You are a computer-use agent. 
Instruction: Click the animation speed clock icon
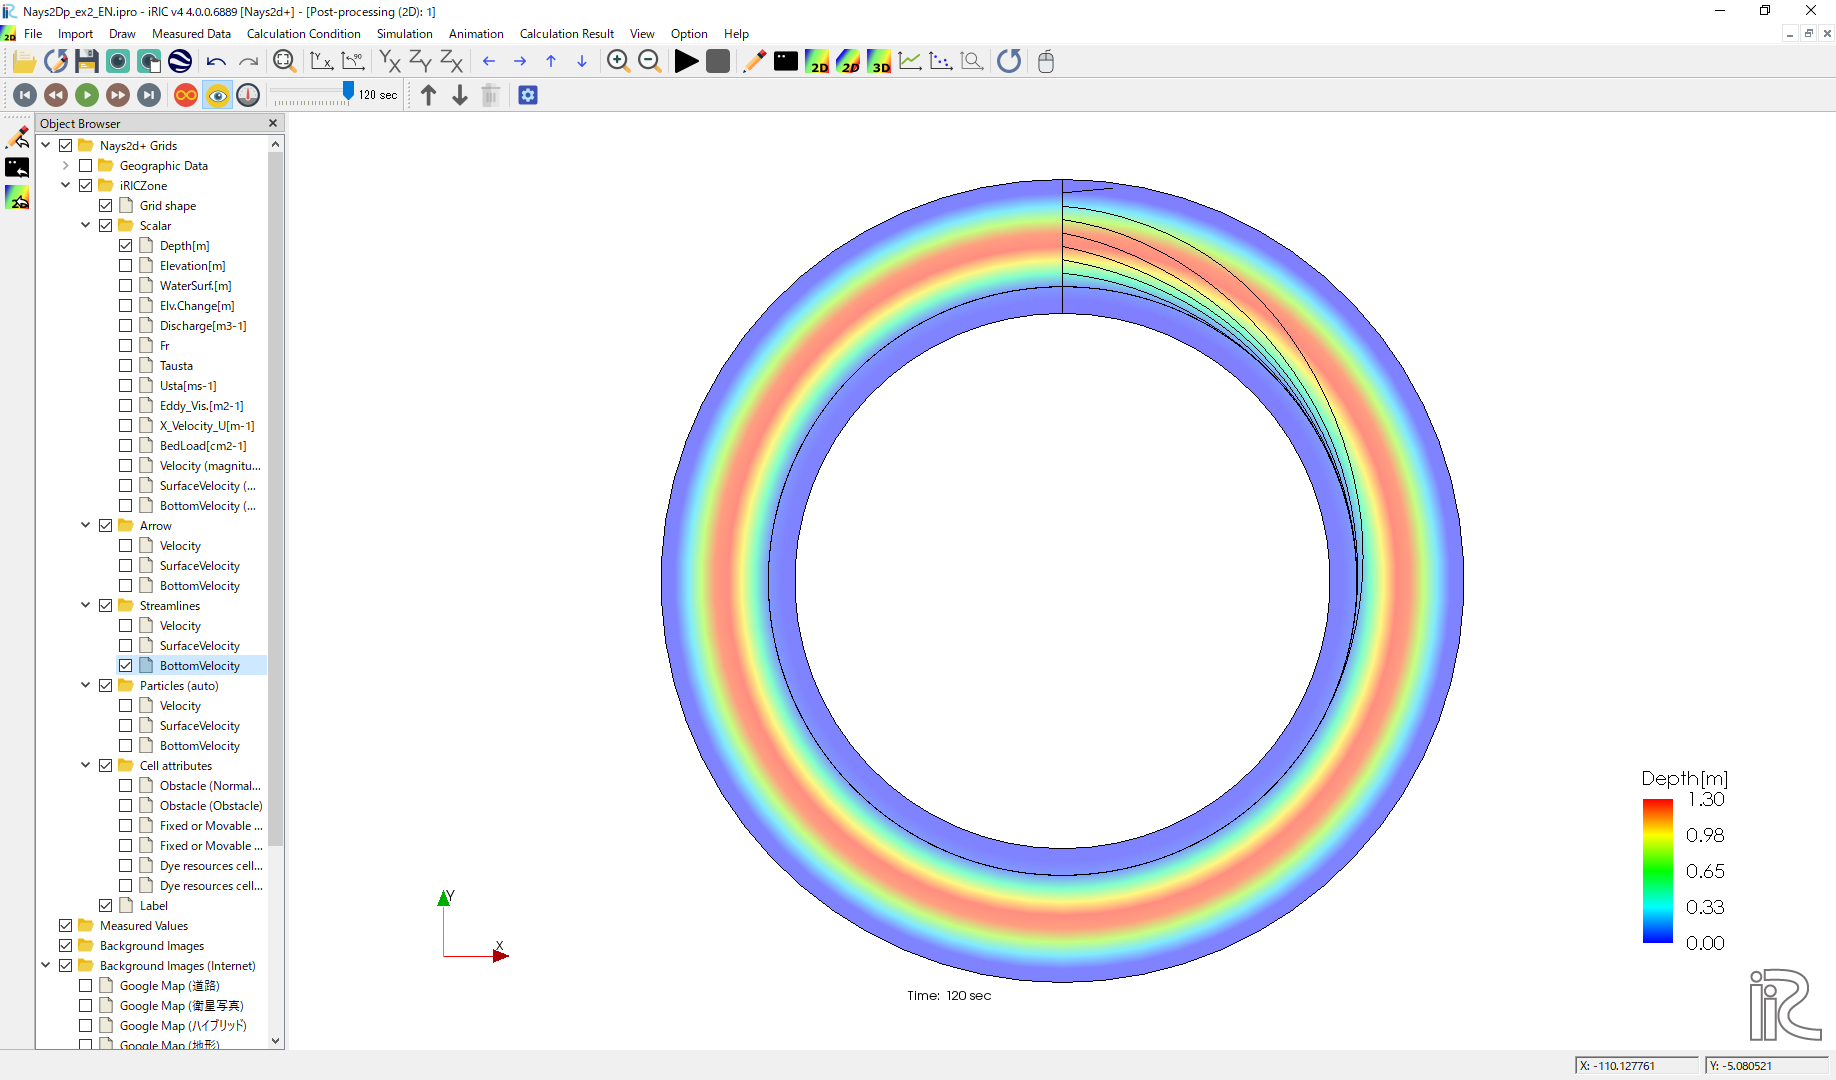248,95
